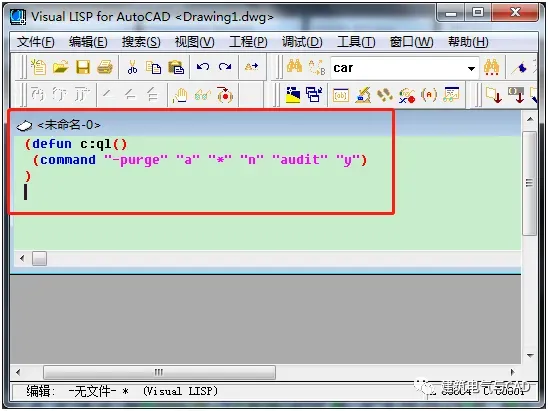Click the Select Window icon
This screenshot has height=411, width=548.
pos(314,95)
